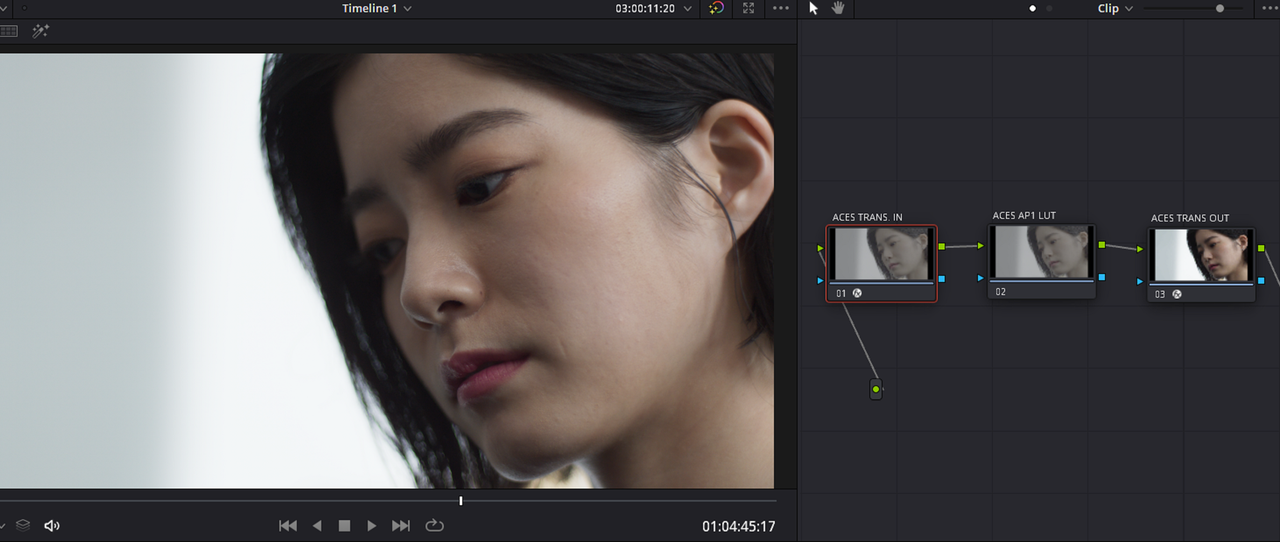Click the image wipe grid icon
This screenshot has width=1280, height=542.
click(8, 31)
